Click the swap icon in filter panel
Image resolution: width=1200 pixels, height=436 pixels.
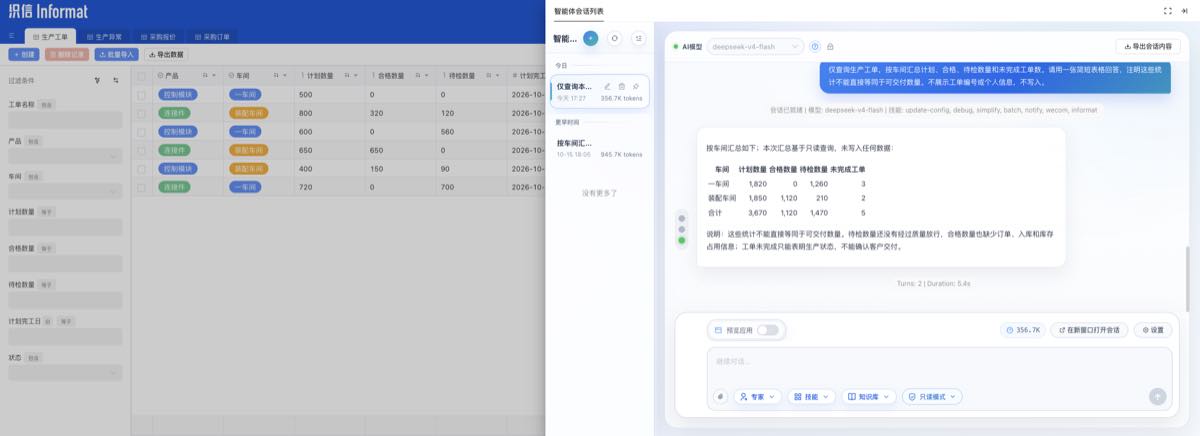[x=115, y=80]
